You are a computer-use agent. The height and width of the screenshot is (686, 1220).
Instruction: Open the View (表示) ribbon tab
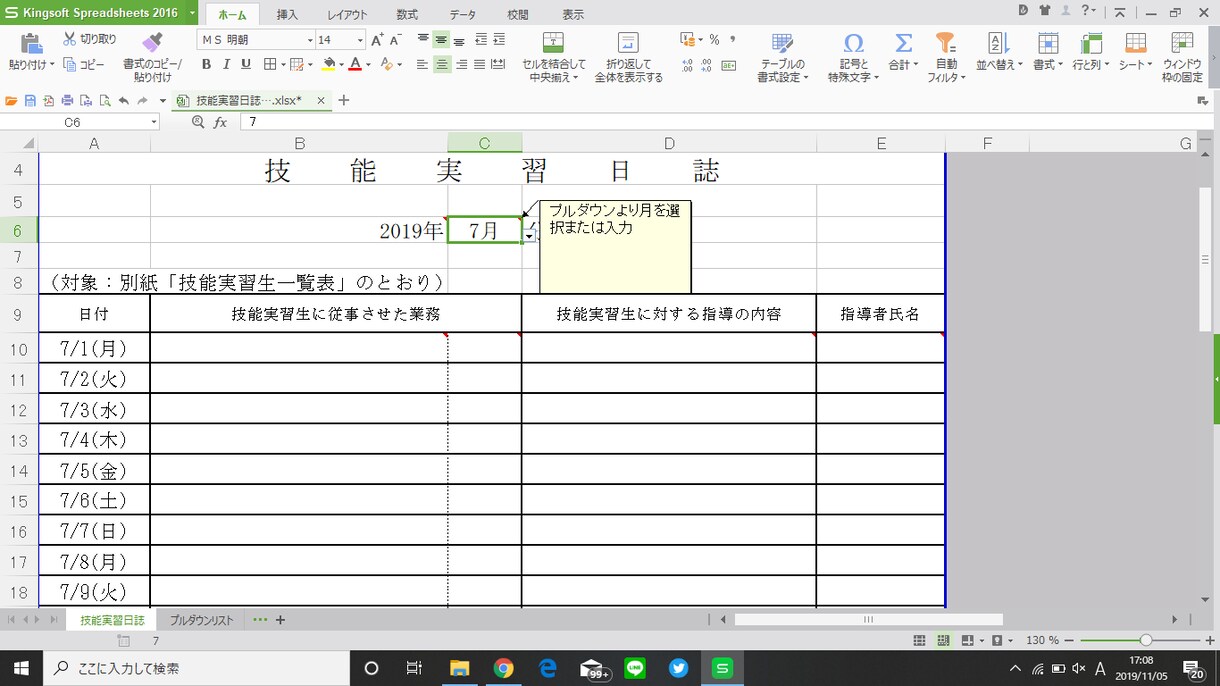(573, 15)
